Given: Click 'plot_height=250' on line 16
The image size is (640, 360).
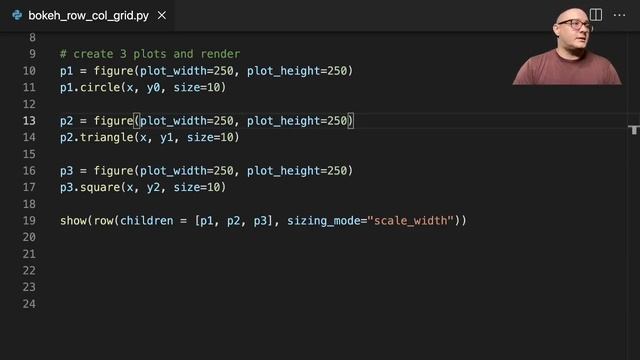Looking at the screenshot, I should click(x=297, y=171).
